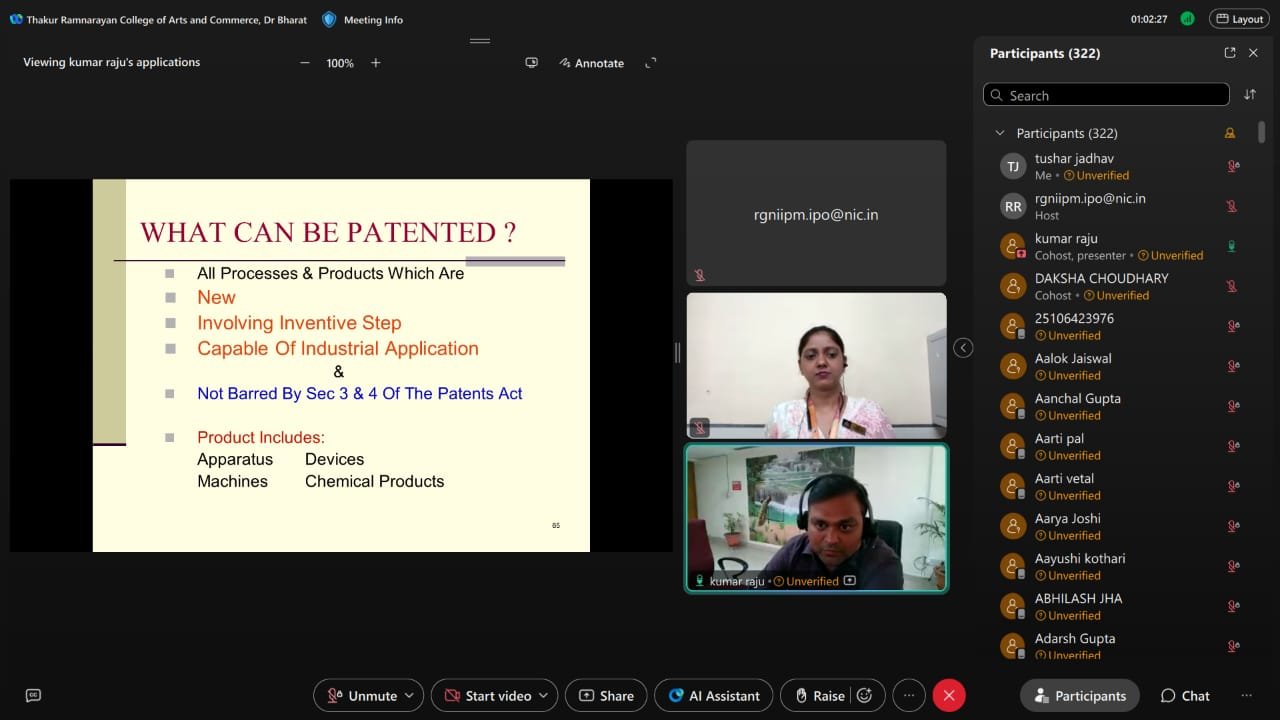Collapse the Participants (322) list section
Image resolution: width=1280 pixels, height=720 pixels.
[999, 133]
